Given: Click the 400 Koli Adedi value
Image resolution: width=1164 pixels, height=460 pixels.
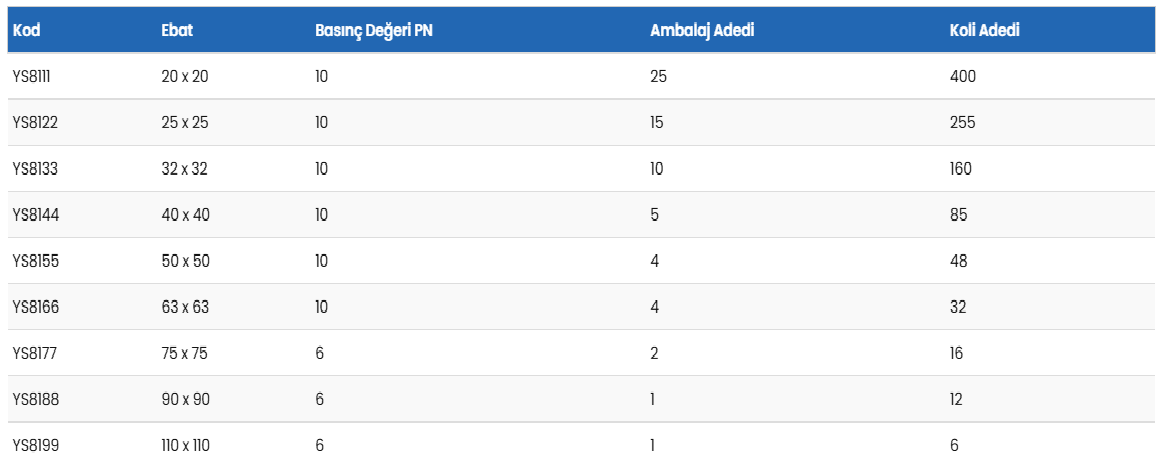Looking at the screenshot, I should click(x=962, y=76).
